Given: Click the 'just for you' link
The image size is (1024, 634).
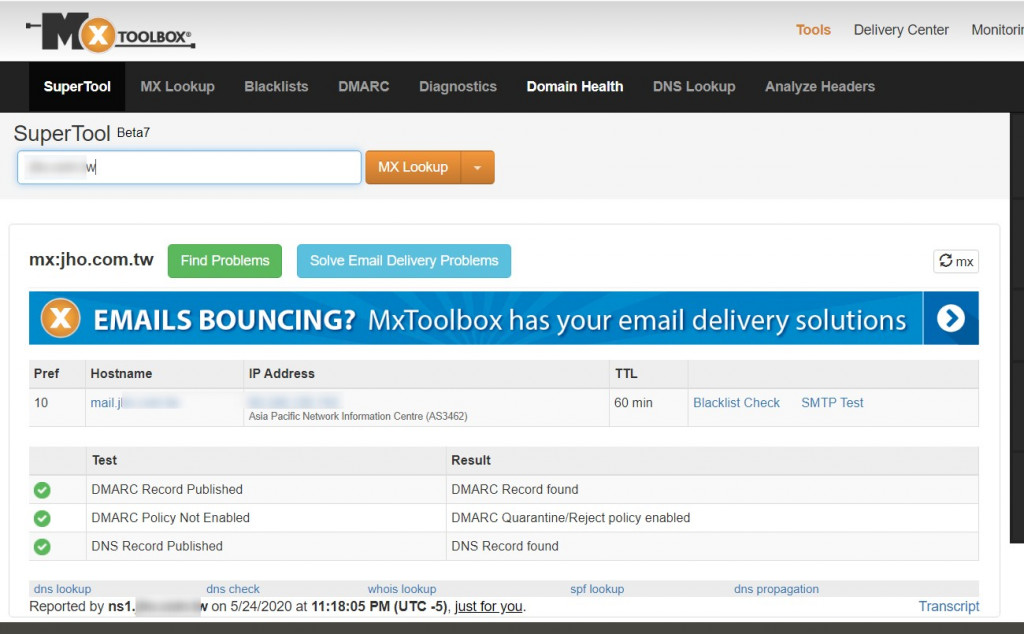Looking at the screenshot, I should (x=488, y=607).
